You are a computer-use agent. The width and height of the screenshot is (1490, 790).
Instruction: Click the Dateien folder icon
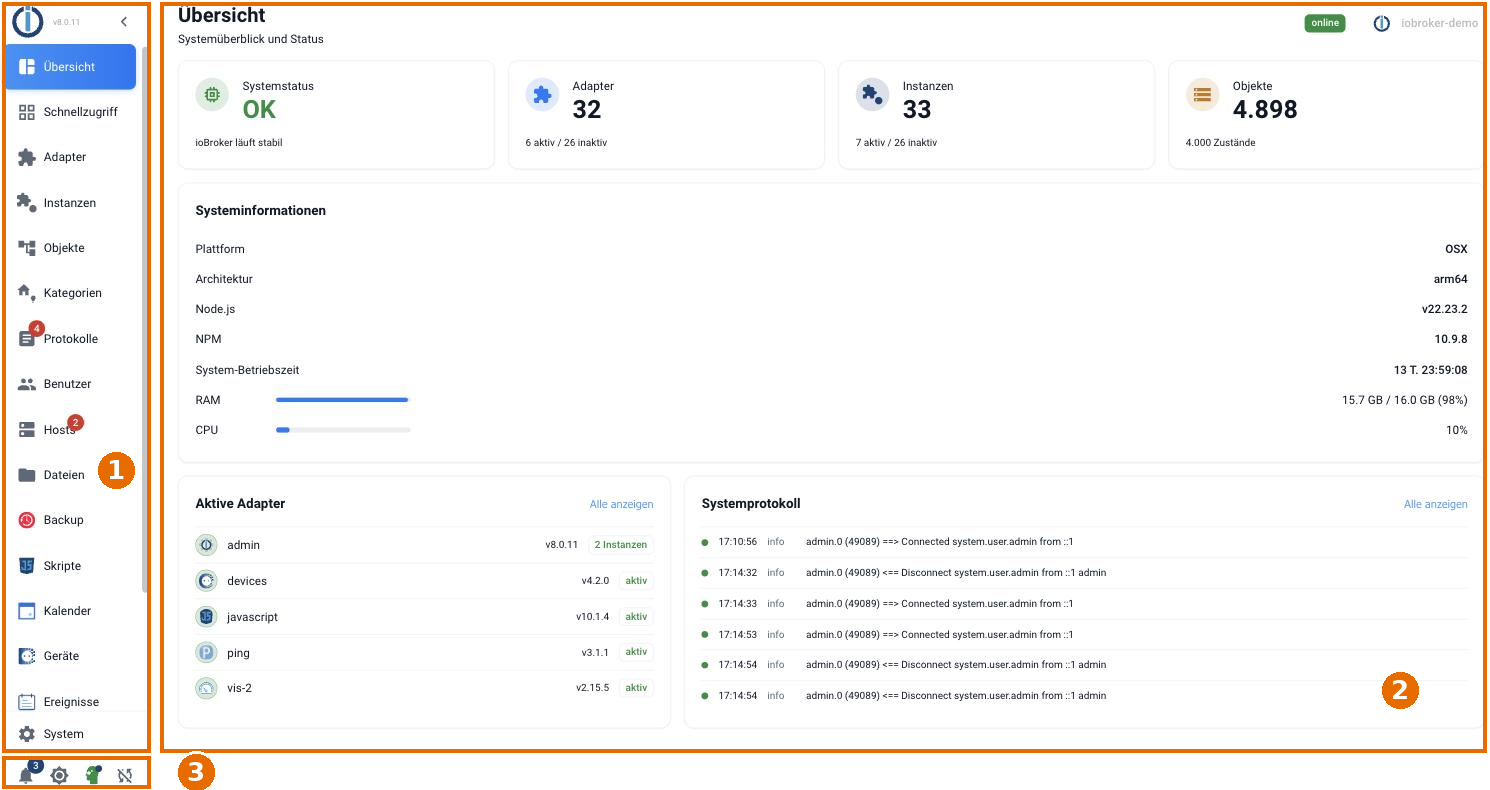27,475
